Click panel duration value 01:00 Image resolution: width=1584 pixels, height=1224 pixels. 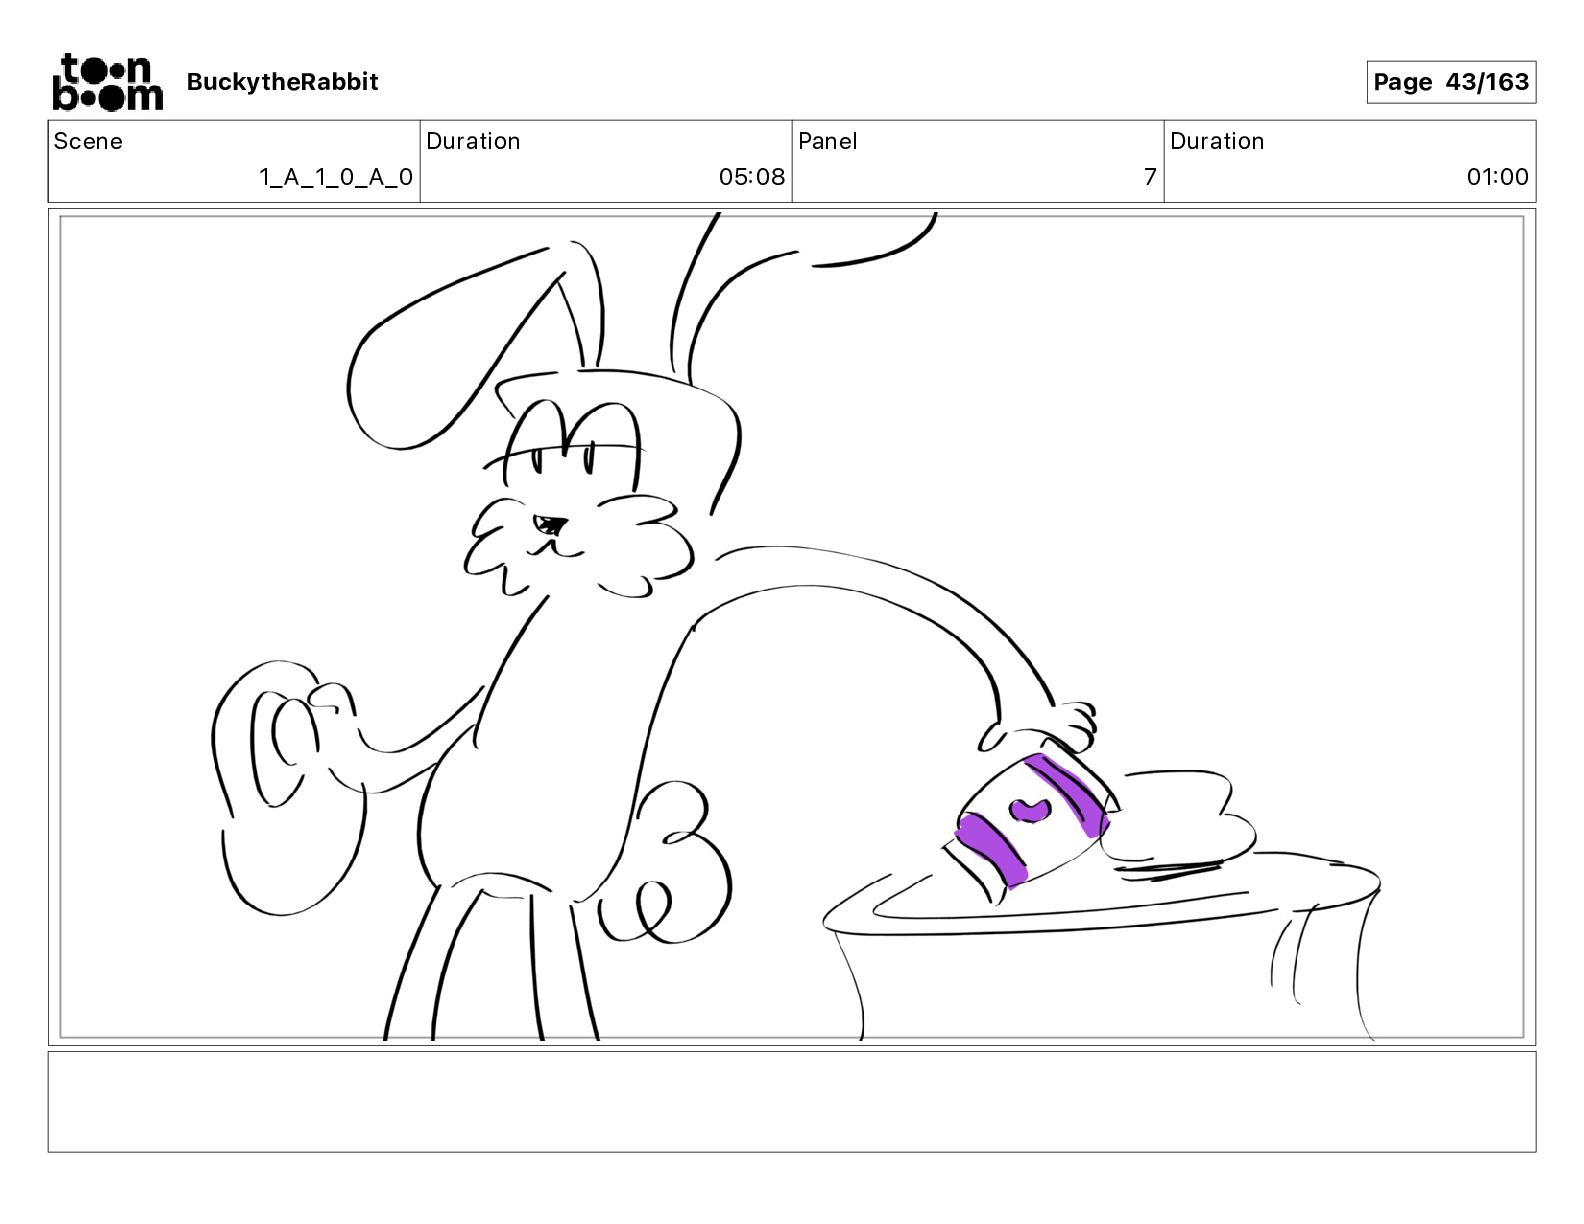1497,177
